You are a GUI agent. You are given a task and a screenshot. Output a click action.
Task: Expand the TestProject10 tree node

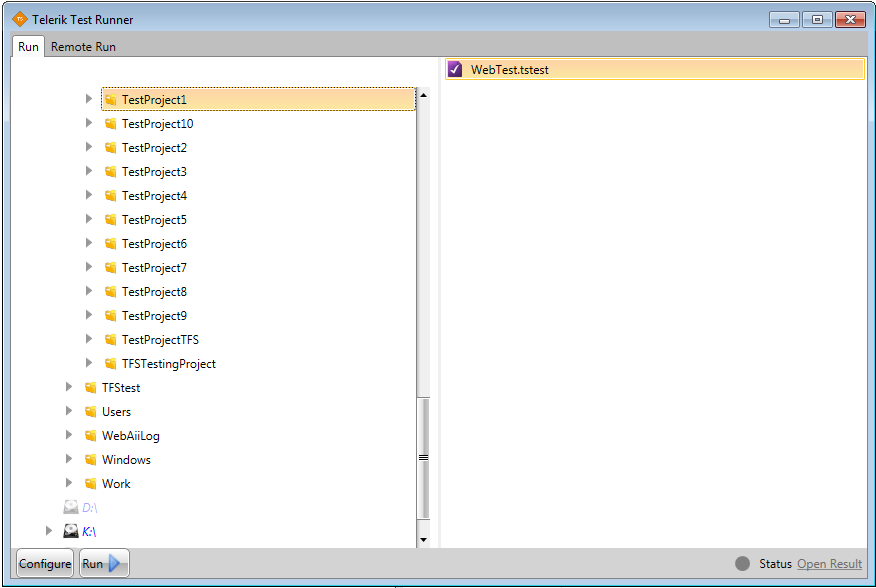tap(89, 123)
